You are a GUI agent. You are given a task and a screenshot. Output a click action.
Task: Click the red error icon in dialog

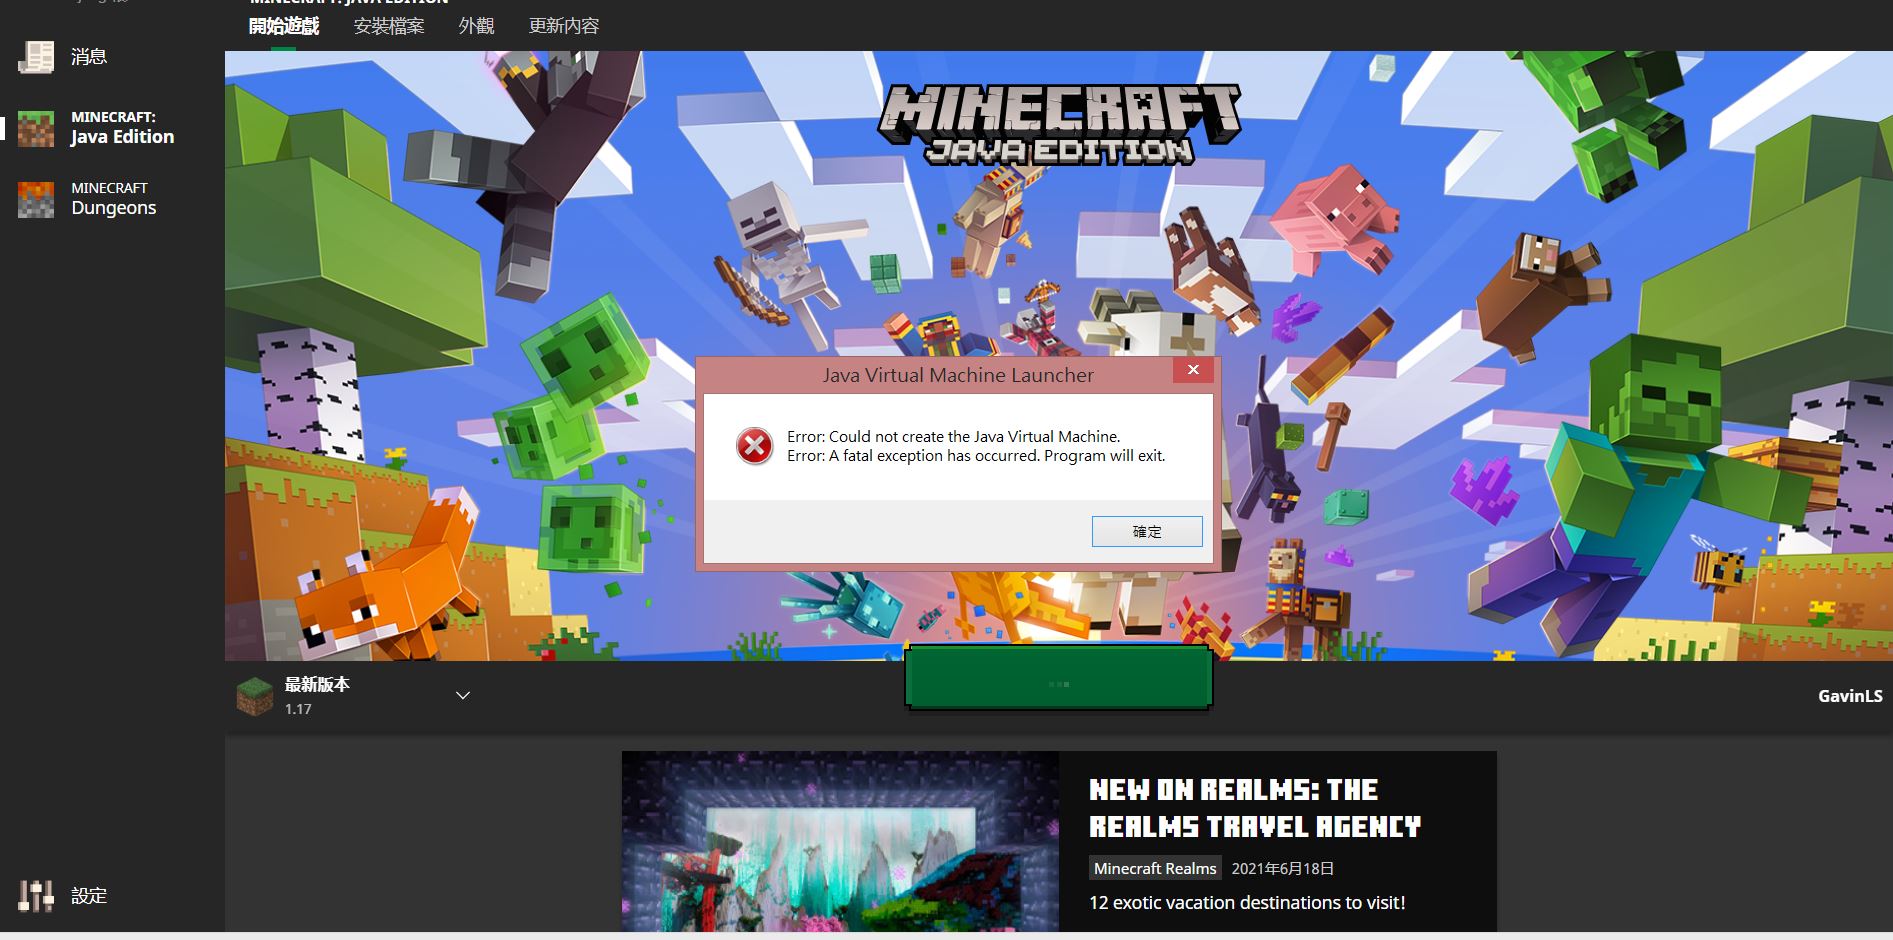click(755, 446)
